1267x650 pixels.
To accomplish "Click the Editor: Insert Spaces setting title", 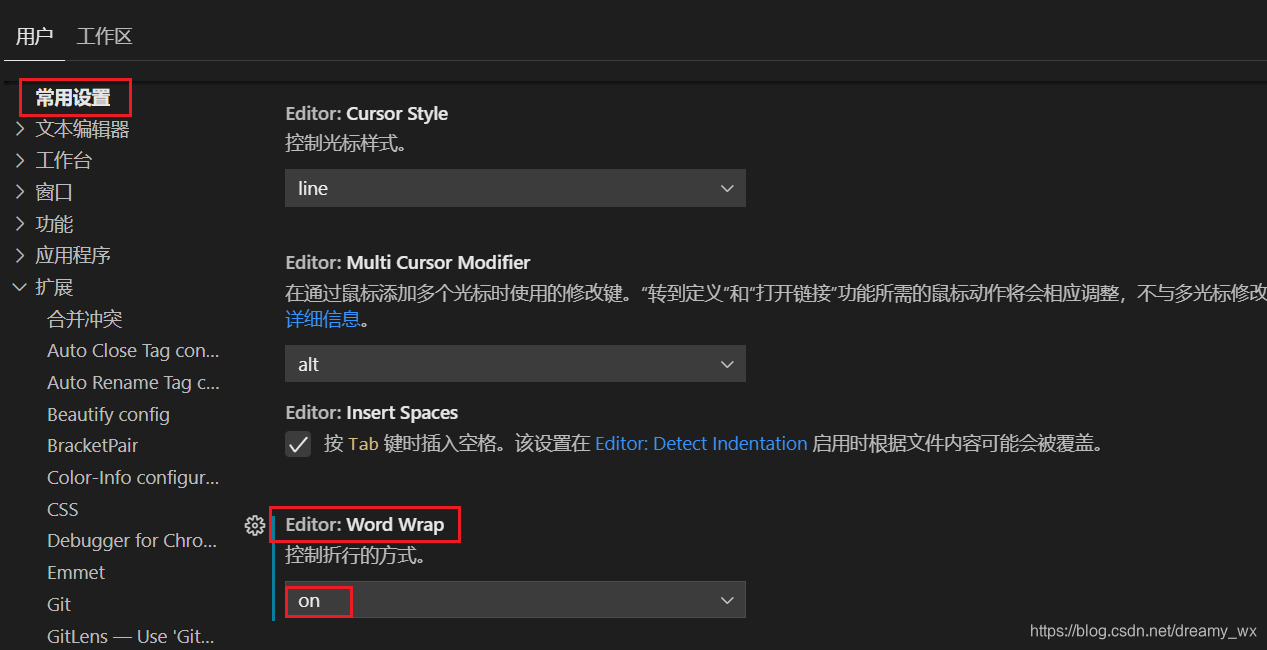I will coord(372,413).
